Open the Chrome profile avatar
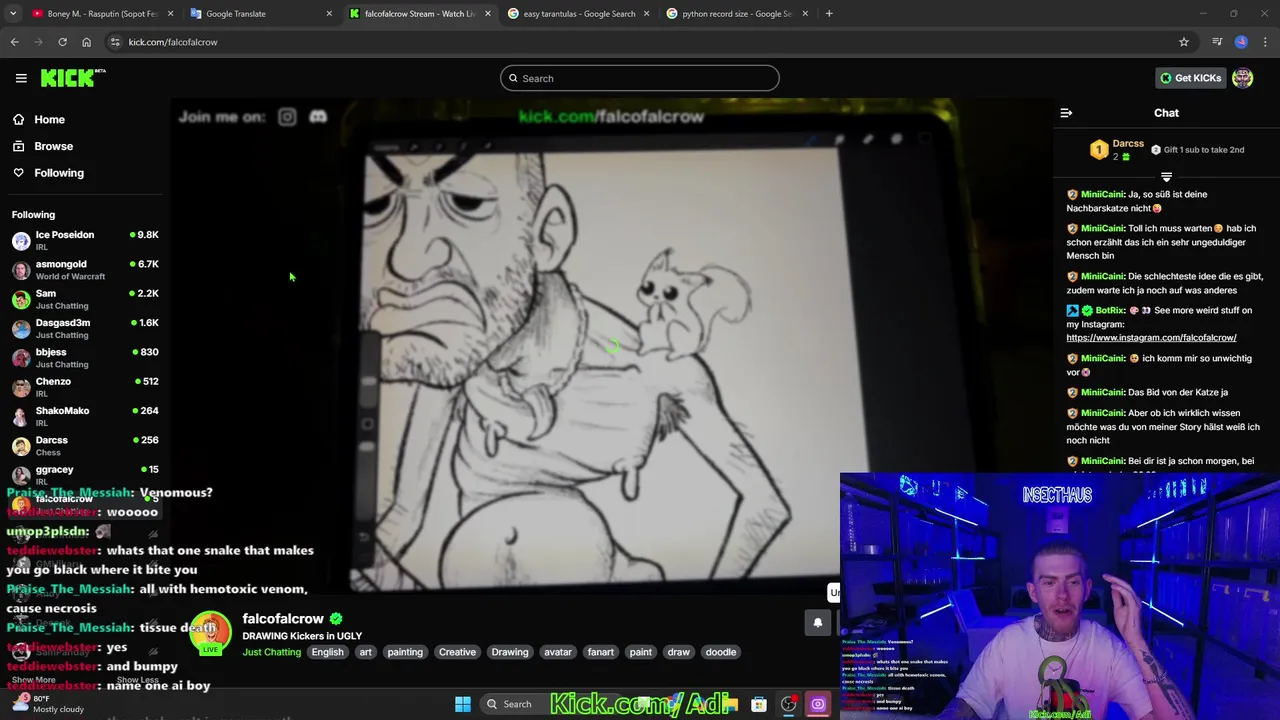The height and width of the screenshot is (720, 1280). (x=1241, y=42)
